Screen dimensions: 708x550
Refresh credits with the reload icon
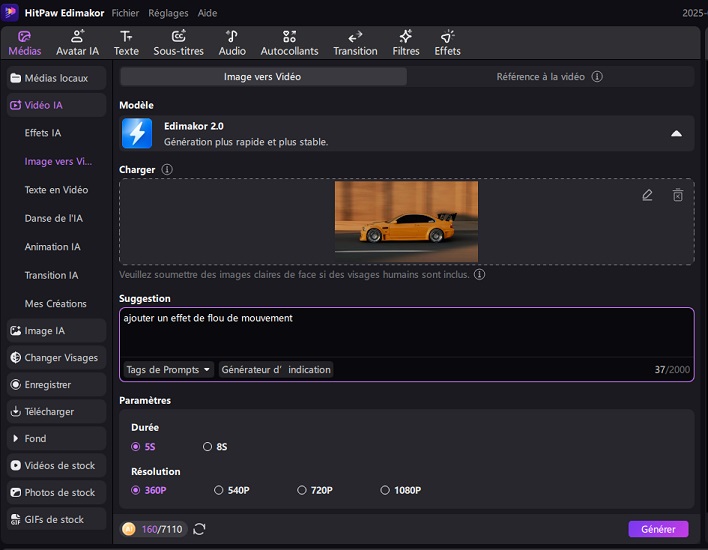[200, 529]
